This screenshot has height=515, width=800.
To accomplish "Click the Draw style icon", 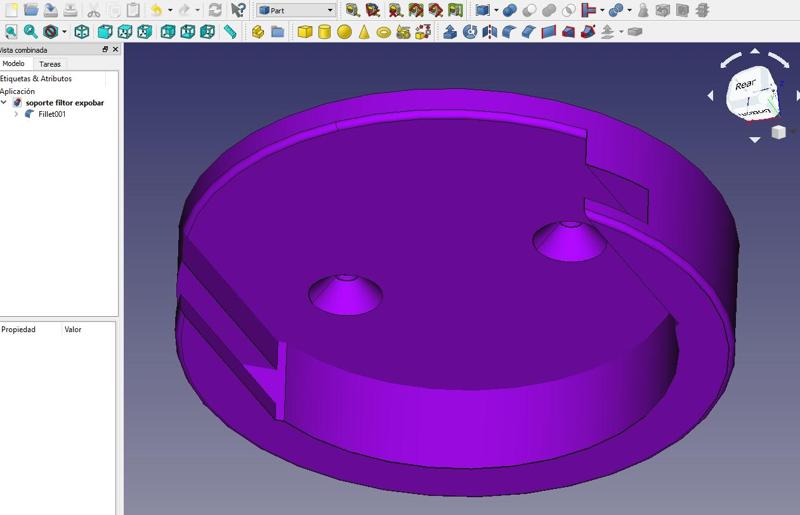I will [x=50, y=32].
